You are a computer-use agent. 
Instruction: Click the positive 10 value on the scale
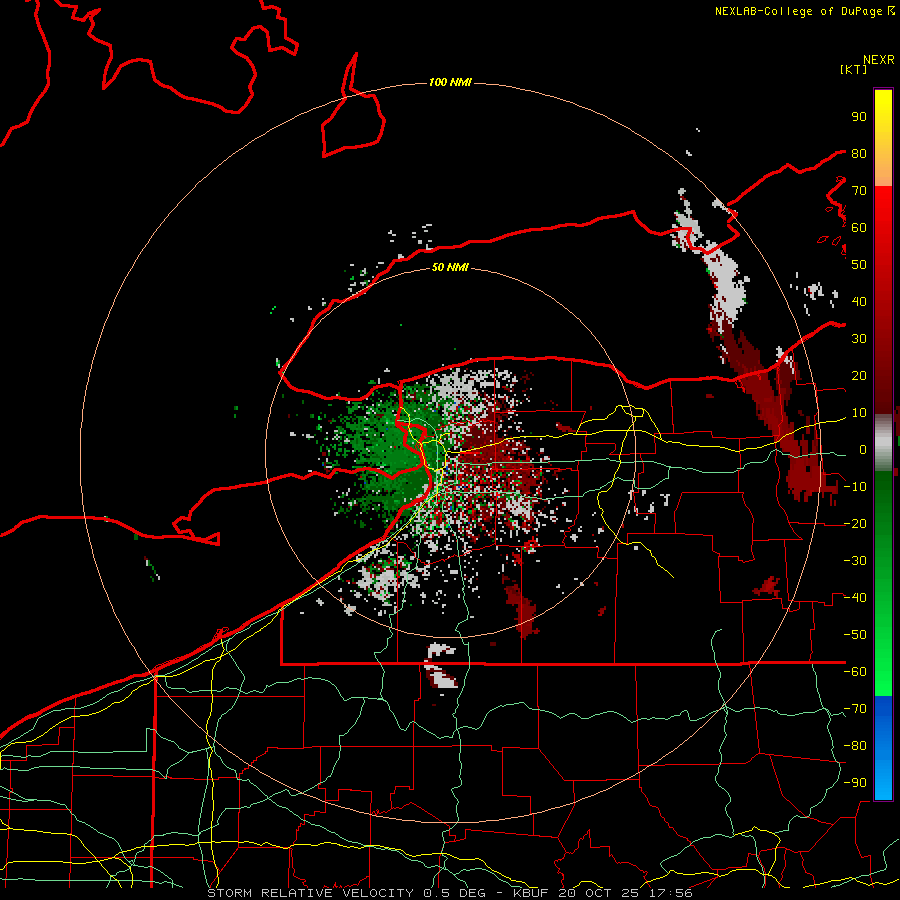point(859,413)
